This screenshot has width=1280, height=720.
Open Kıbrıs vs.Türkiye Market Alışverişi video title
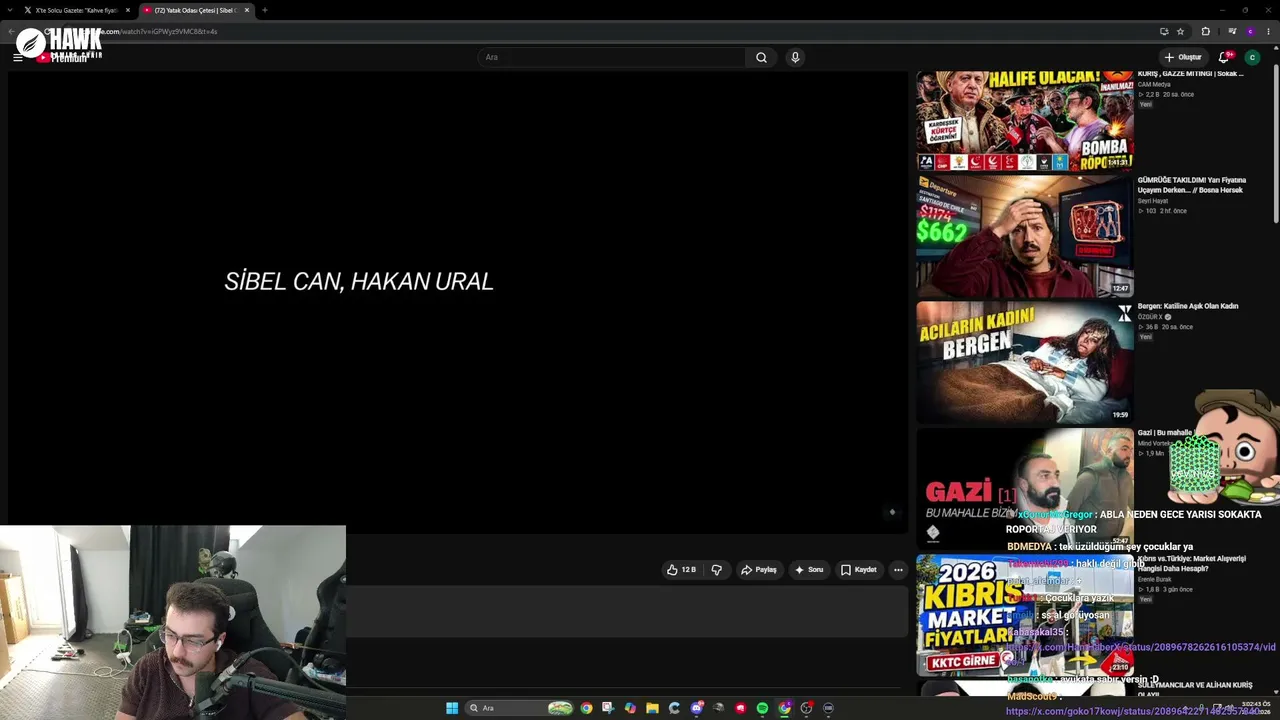1192,563
